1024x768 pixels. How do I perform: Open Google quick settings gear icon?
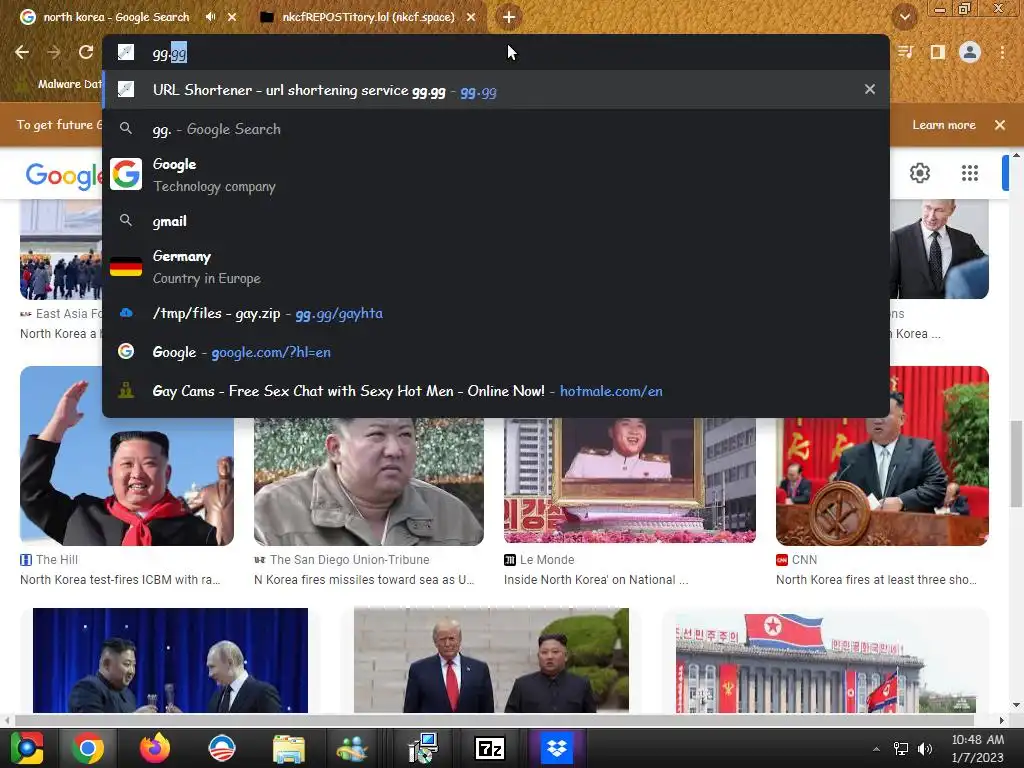[920, 173]
